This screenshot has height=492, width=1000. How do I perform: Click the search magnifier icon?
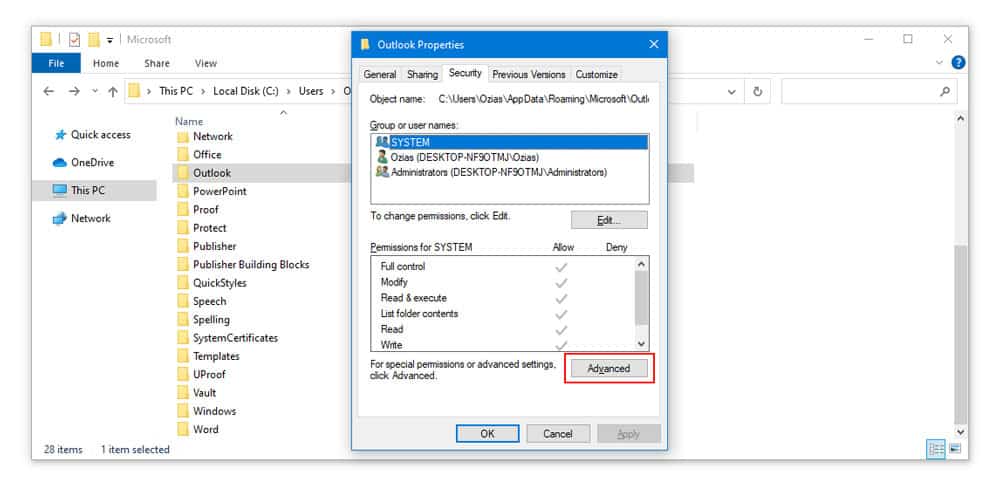click(945, 91)
